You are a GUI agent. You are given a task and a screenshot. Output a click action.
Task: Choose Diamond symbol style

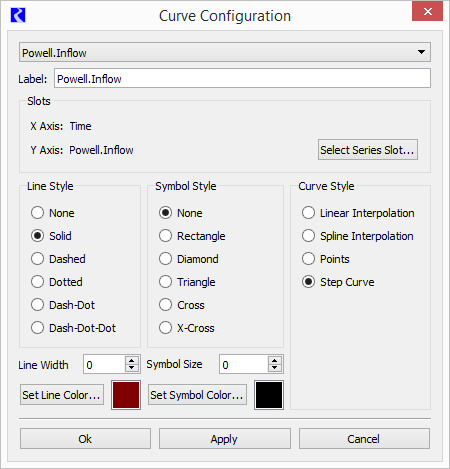pos(189,259)
